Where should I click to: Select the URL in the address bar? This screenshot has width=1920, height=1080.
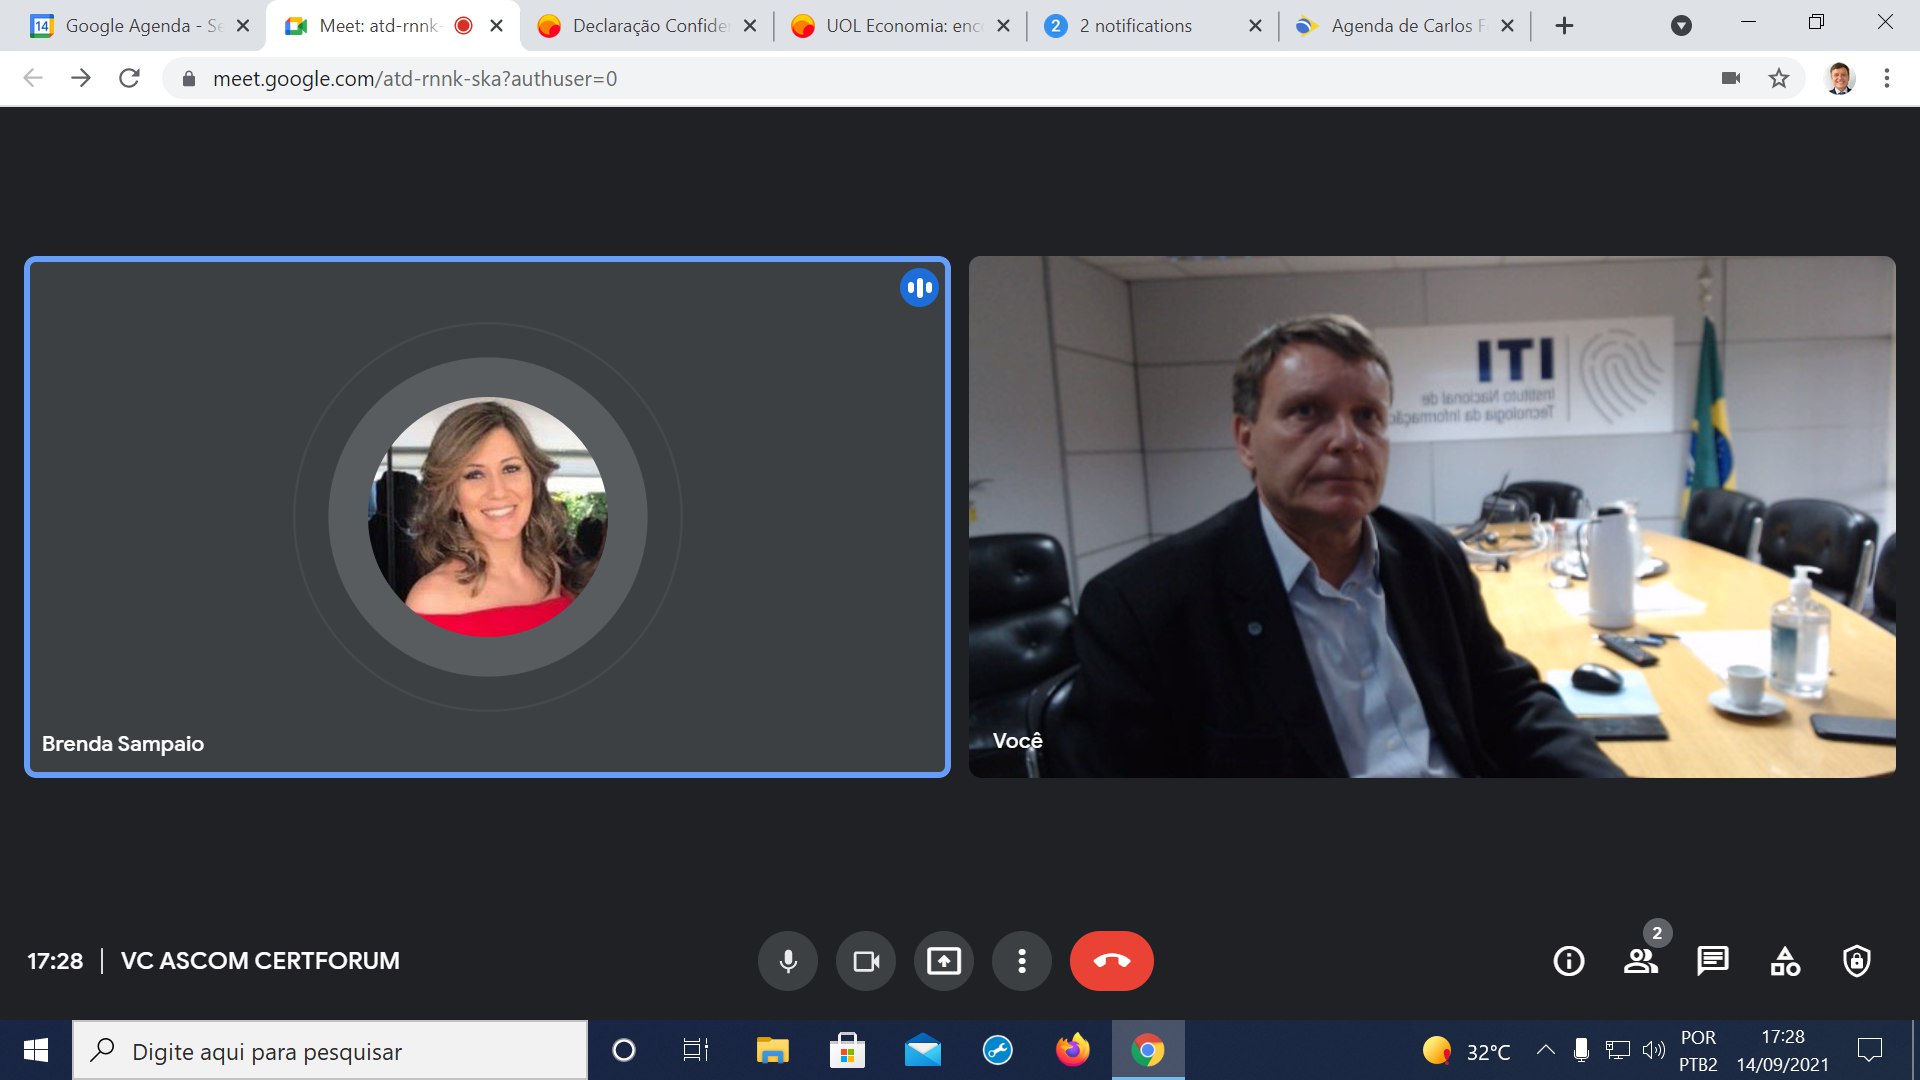coord(415,77)
